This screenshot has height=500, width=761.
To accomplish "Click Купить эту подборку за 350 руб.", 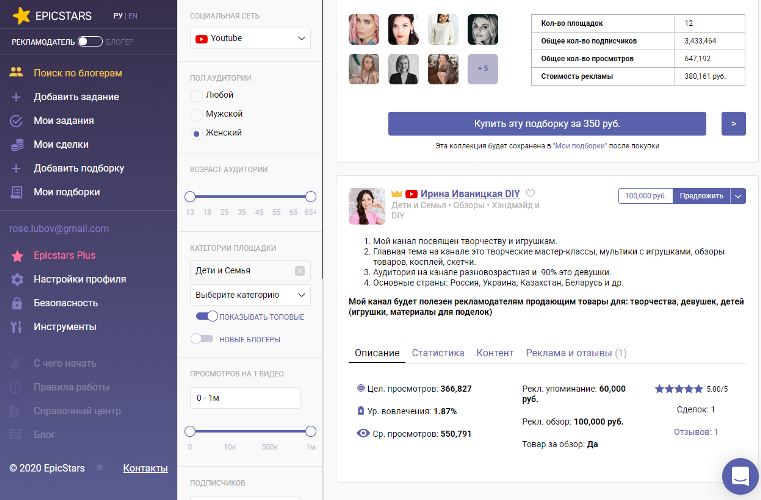I will [x=547, y=123].
